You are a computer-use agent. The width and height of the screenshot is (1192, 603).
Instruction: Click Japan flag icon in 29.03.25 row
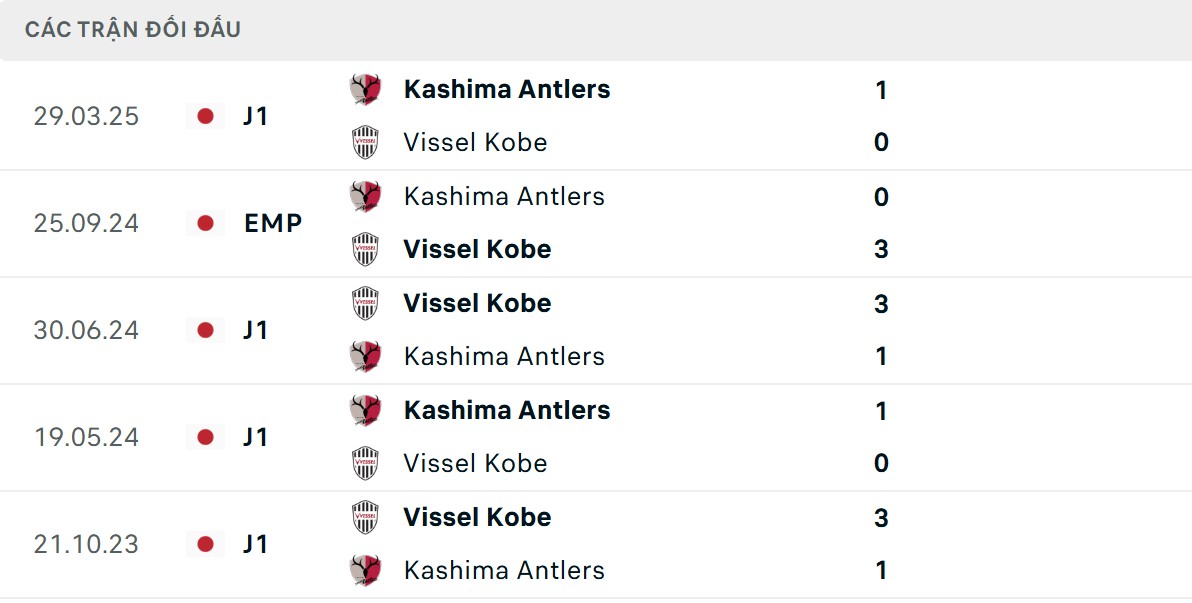tap(206, 116)
